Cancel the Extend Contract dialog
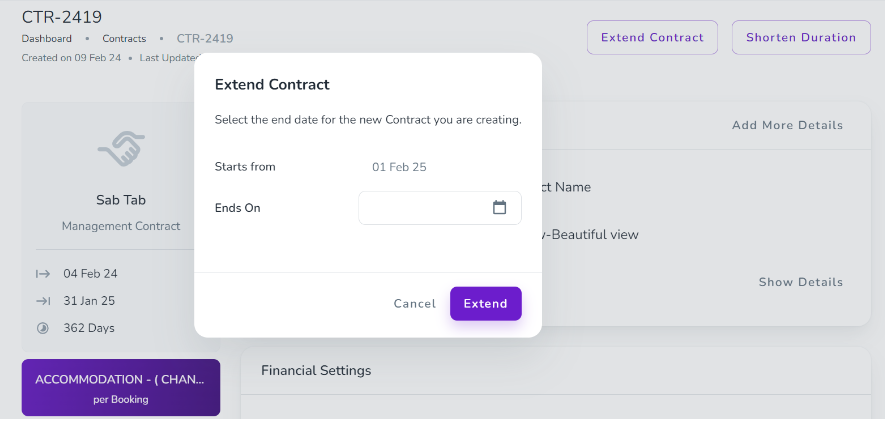Image resolution: width=885 pixels, height=422 pixels. [414, 304]
